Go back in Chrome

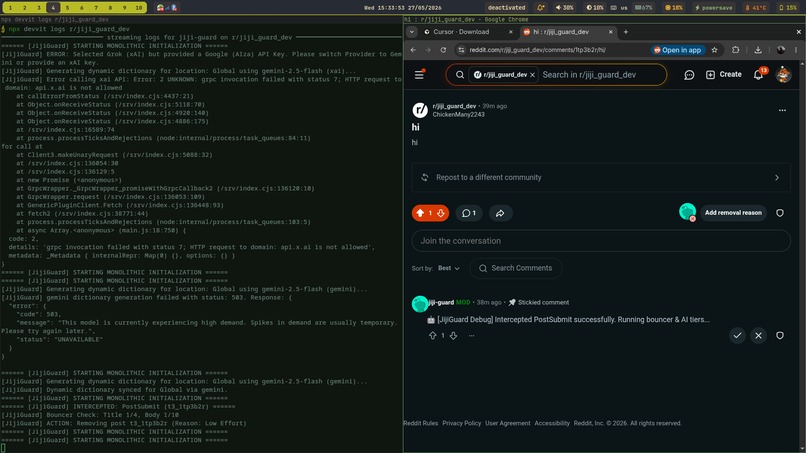(x=413, y=50)
